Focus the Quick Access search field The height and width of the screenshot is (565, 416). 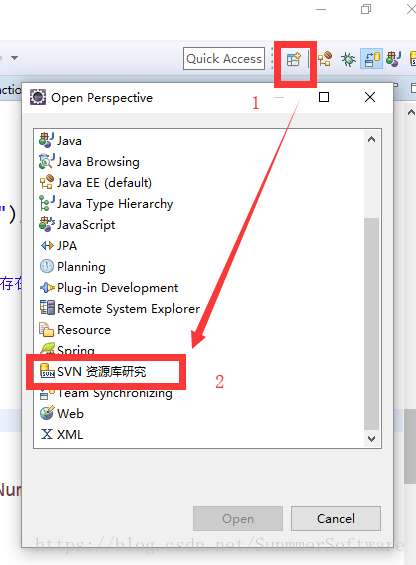[224, 58]
